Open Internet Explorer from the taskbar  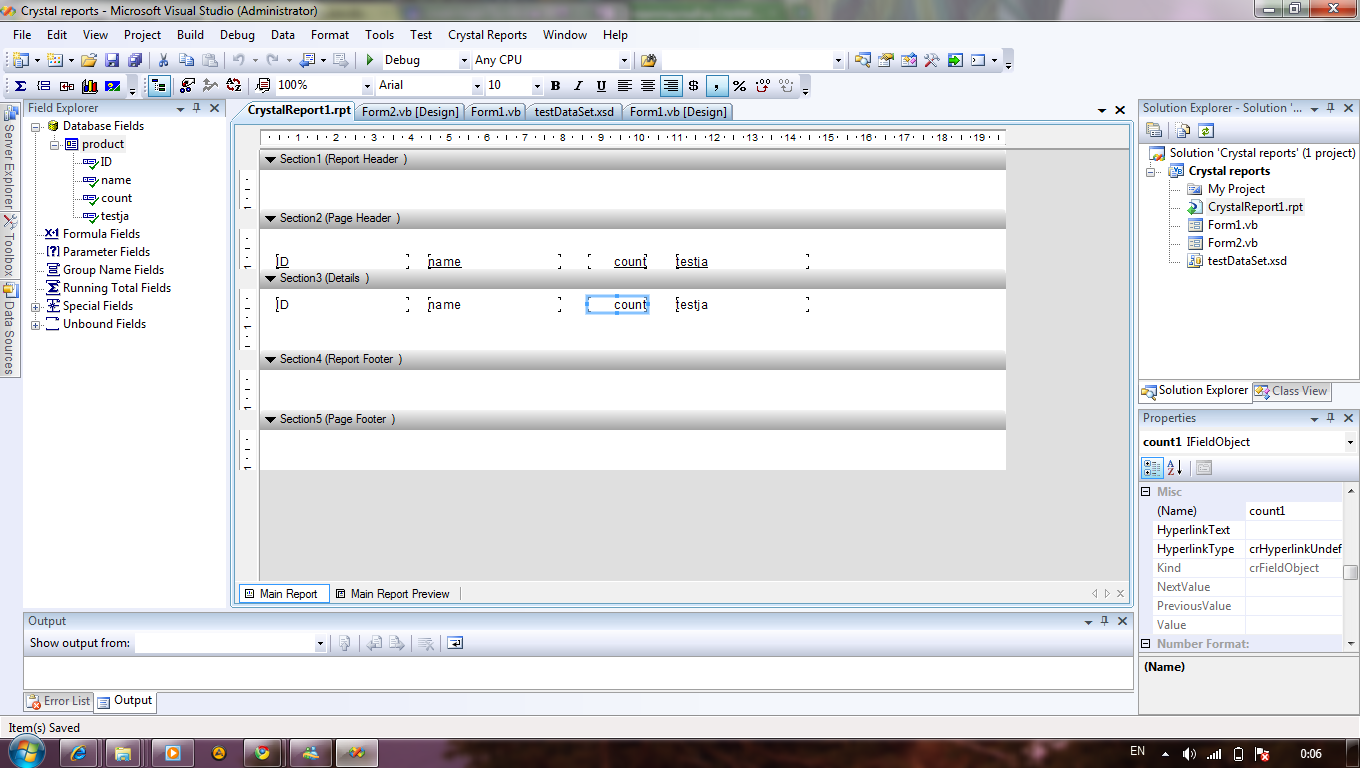pos(80,753)
